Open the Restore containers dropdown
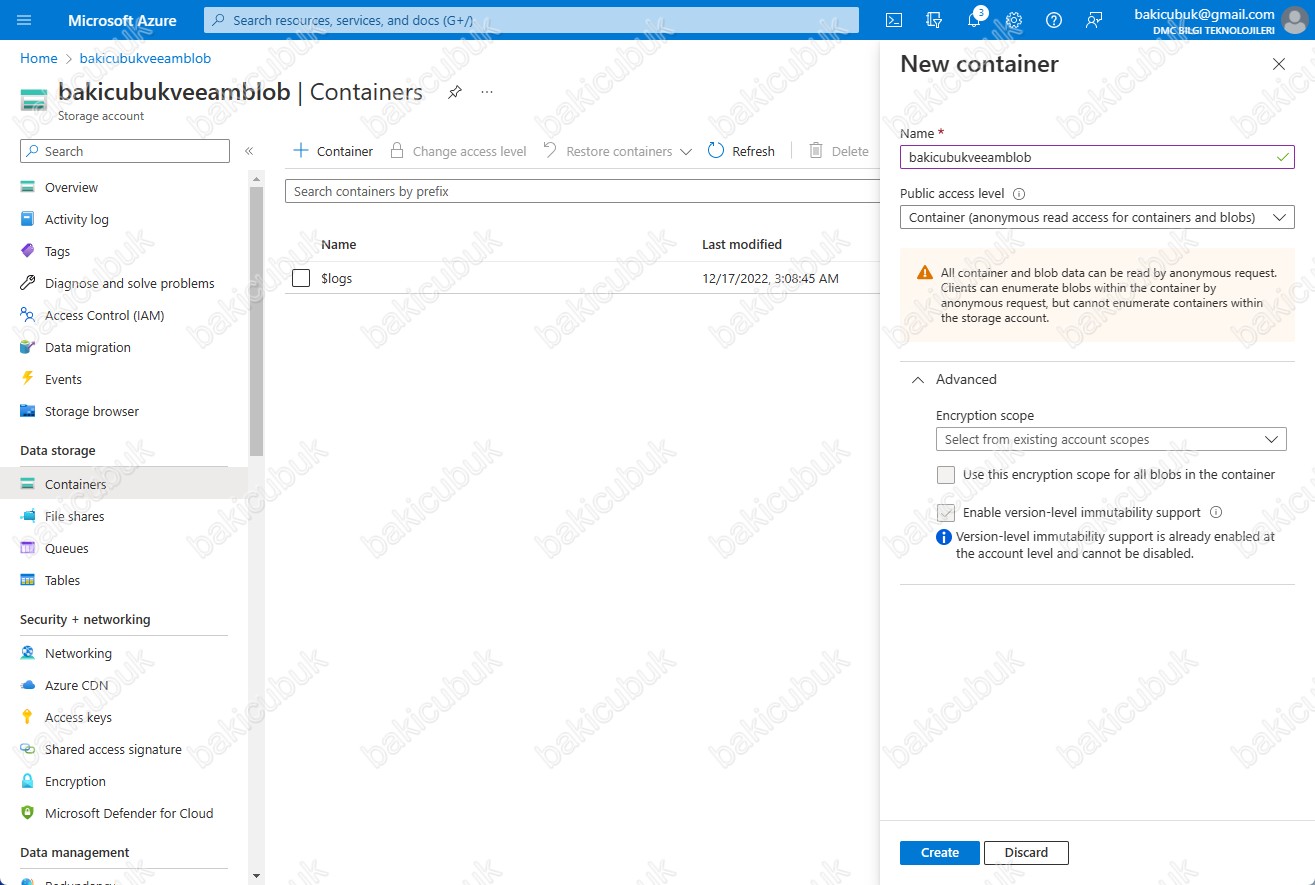 coord(618,151)
